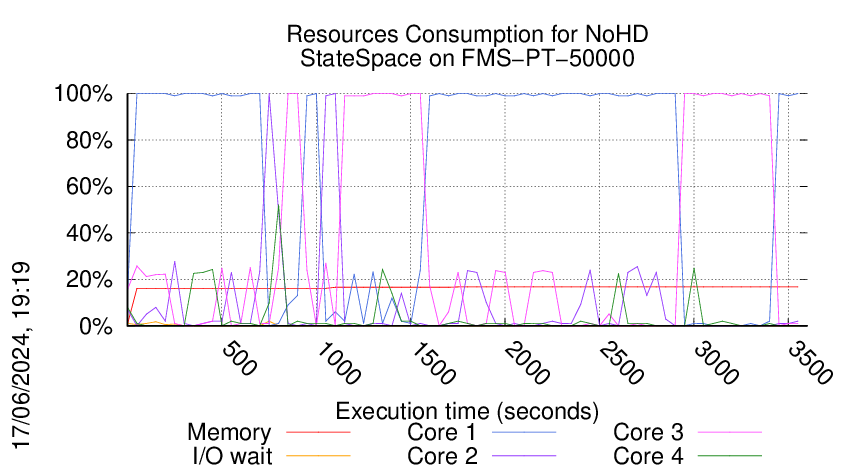Viewport: 850px width, 475px height.
Task: Click the '2000' x-axis tick label
Action: [x=527, y=363]
